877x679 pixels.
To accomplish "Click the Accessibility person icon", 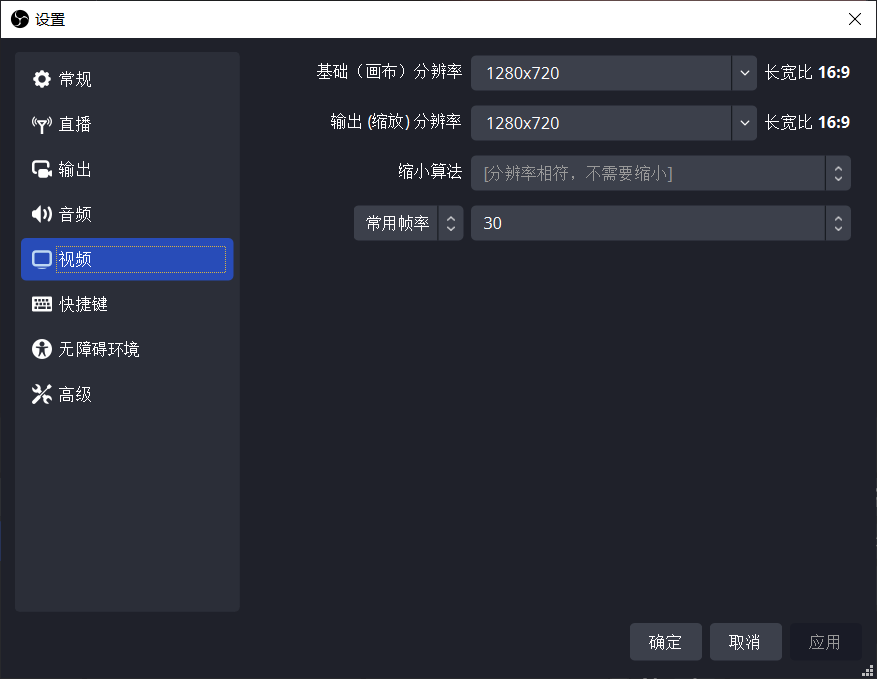I will pos(41,349).
